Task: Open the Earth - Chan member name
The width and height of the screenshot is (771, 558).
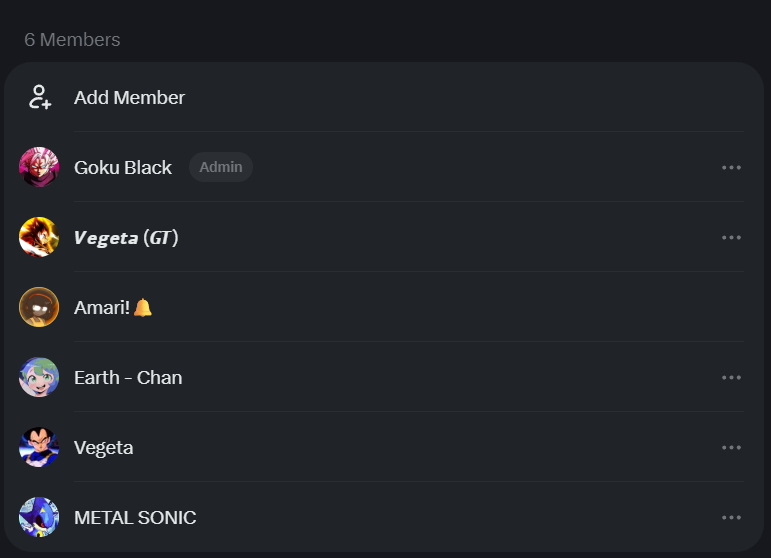Action: [128, 378]
